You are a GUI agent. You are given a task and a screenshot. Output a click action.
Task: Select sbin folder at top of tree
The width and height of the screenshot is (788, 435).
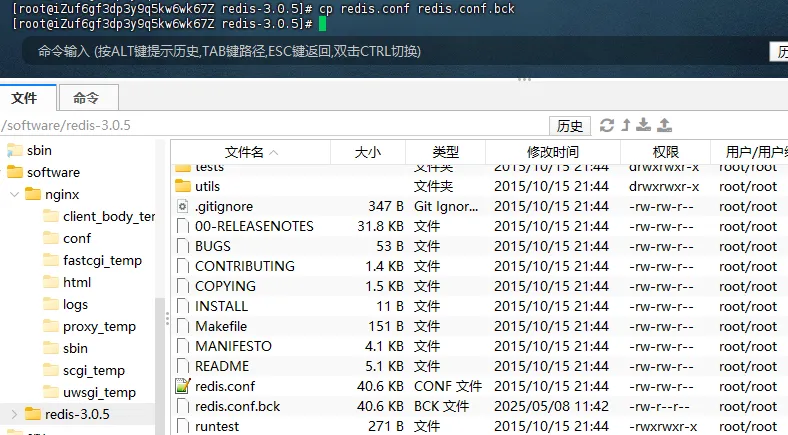point(39,150)
